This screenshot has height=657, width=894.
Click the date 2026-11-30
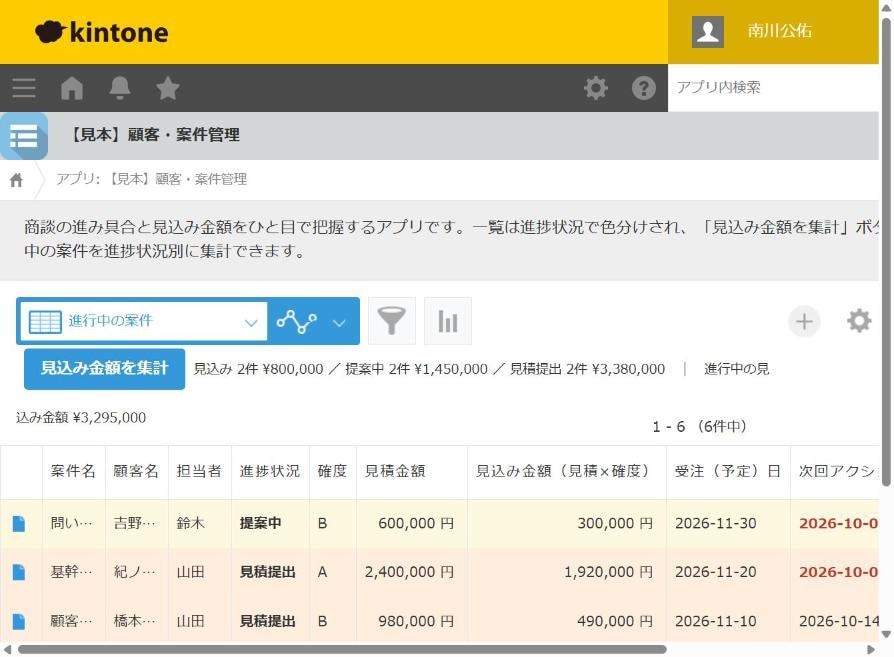716,523
